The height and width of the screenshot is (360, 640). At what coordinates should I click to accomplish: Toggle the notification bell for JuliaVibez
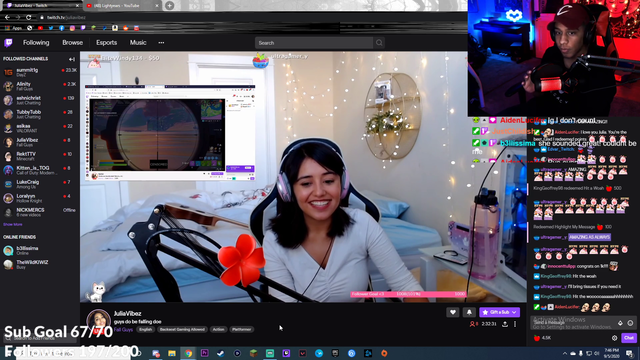pos(469,312)
